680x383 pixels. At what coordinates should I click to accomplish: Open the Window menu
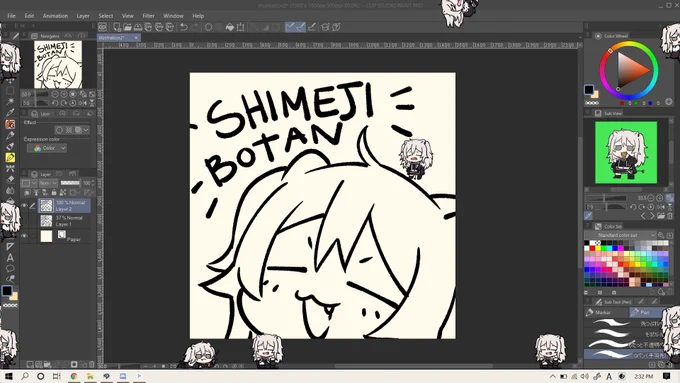coord(173,16)
